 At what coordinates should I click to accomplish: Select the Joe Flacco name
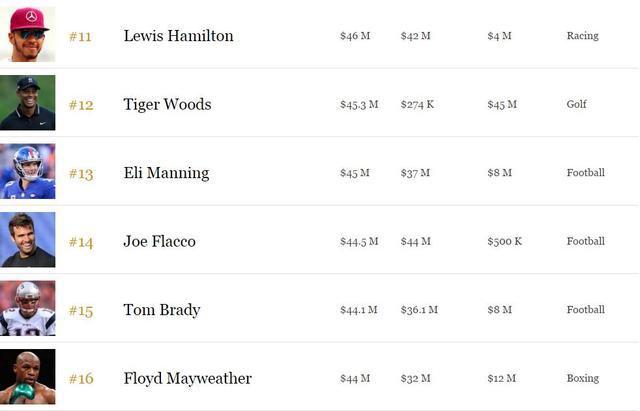coord(159,241)
